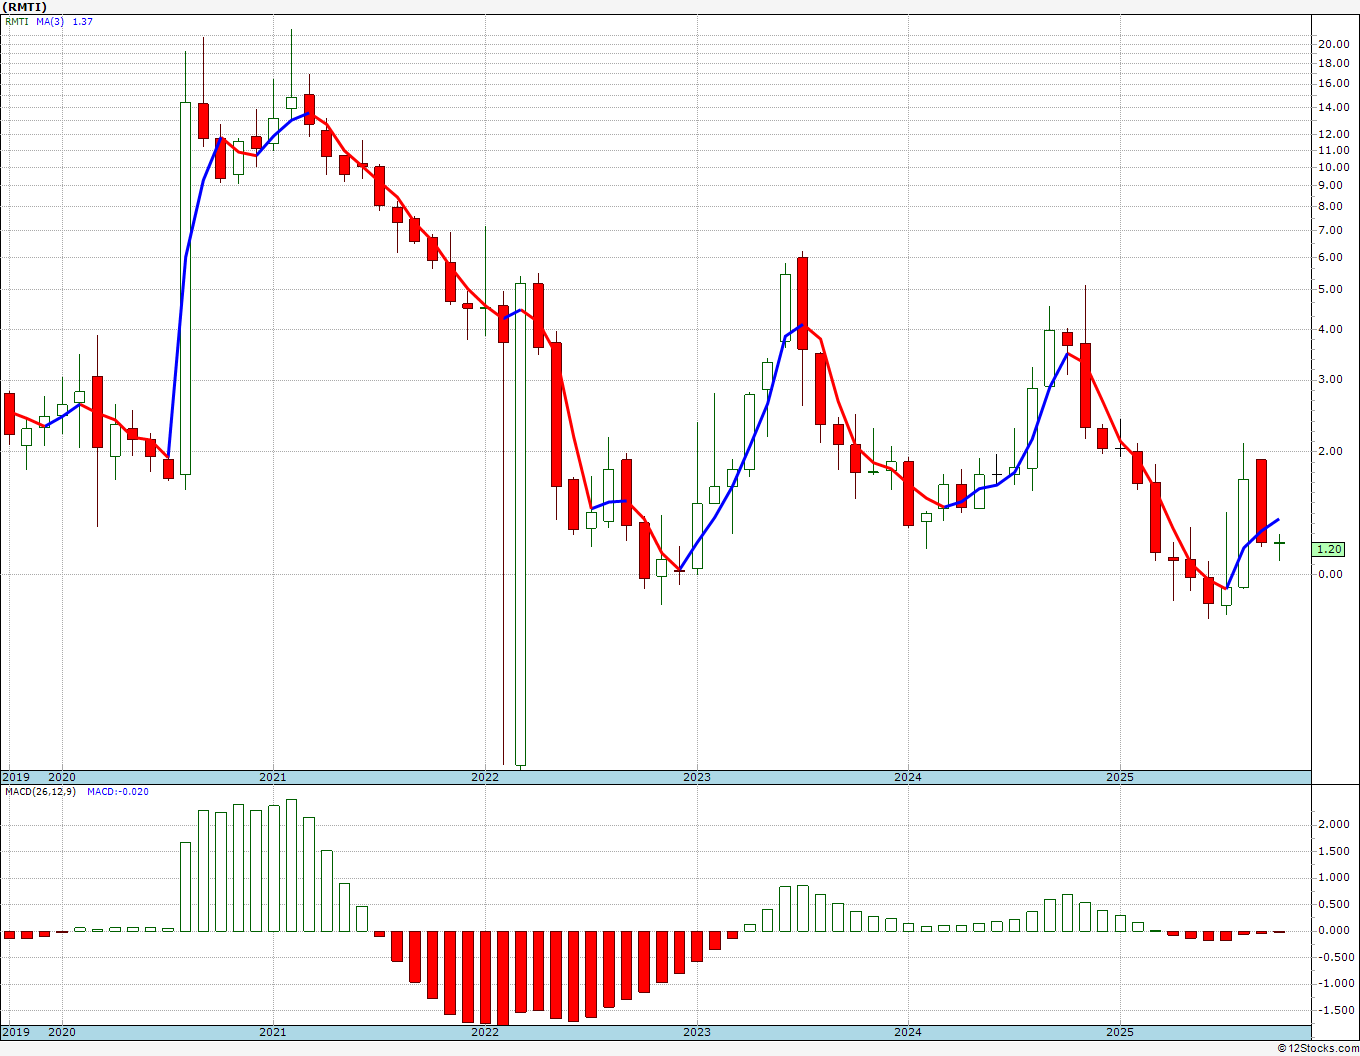
Task: Click the "8.00" price axis label
Action: click(x=1331, y=206)
